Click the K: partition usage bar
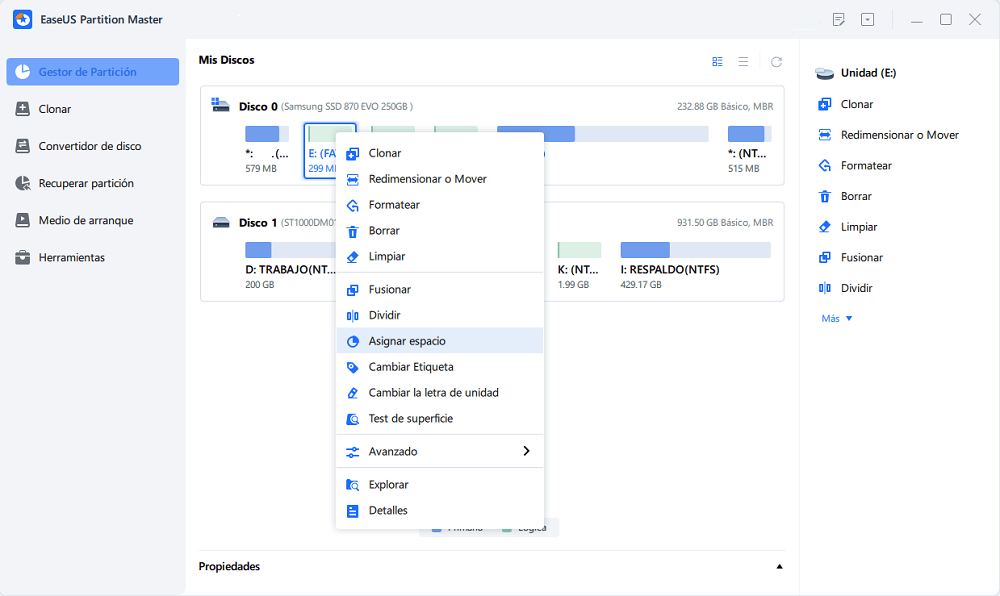1000x596 pixels. click(x=579, y=250)
